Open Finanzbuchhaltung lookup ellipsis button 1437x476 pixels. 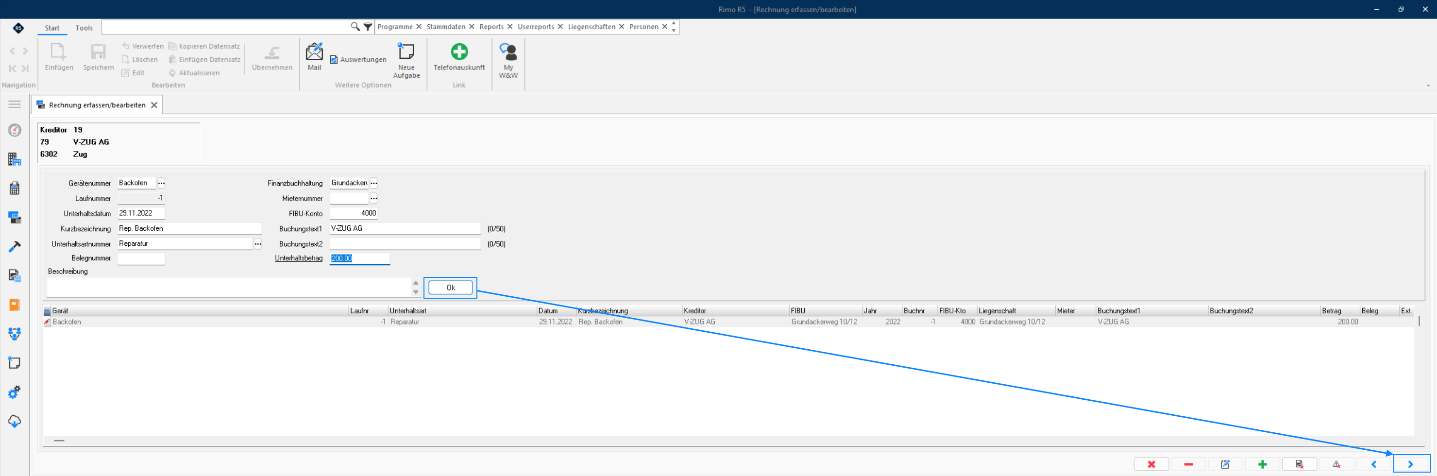click(x=374, y=183)
